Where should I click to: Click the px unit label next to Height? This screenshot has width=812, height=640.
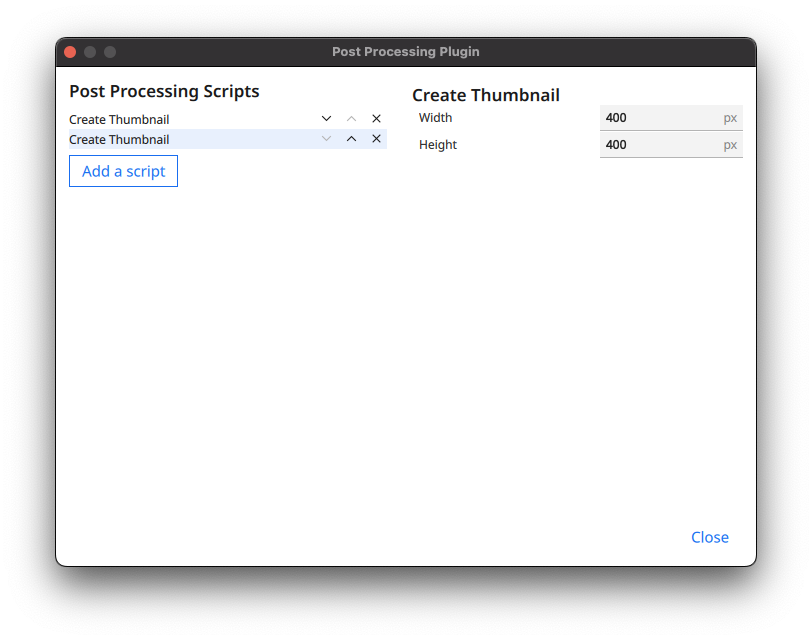point(731,145)
